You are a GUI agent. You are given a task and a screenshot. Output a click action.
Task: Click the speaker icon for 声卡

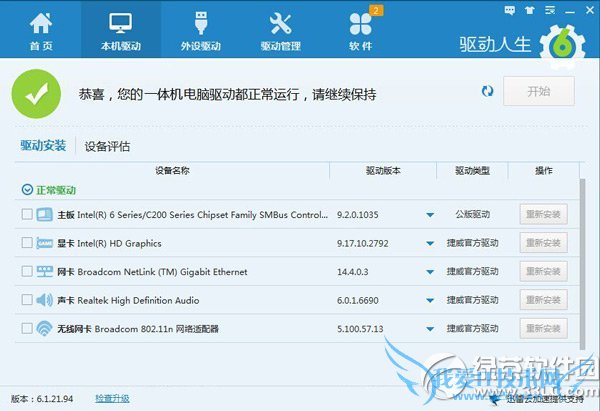click(44, 300)
